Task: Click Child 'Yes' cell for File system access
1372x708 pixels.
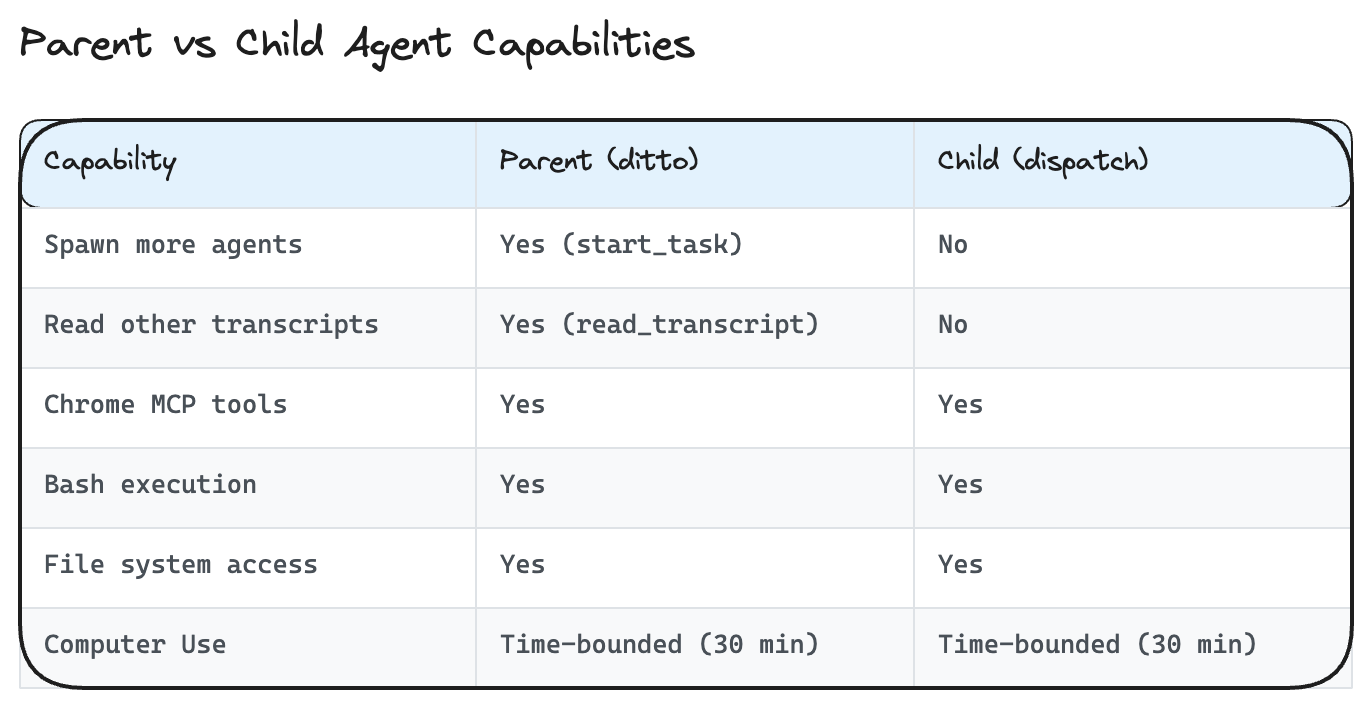Action: tap(961, 565)
